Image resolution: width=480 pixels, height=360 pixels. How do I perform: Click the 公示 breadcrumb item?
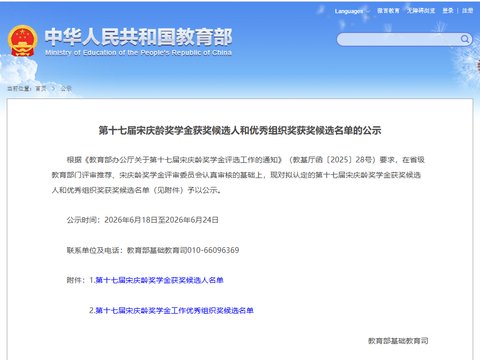coord(66,88)
